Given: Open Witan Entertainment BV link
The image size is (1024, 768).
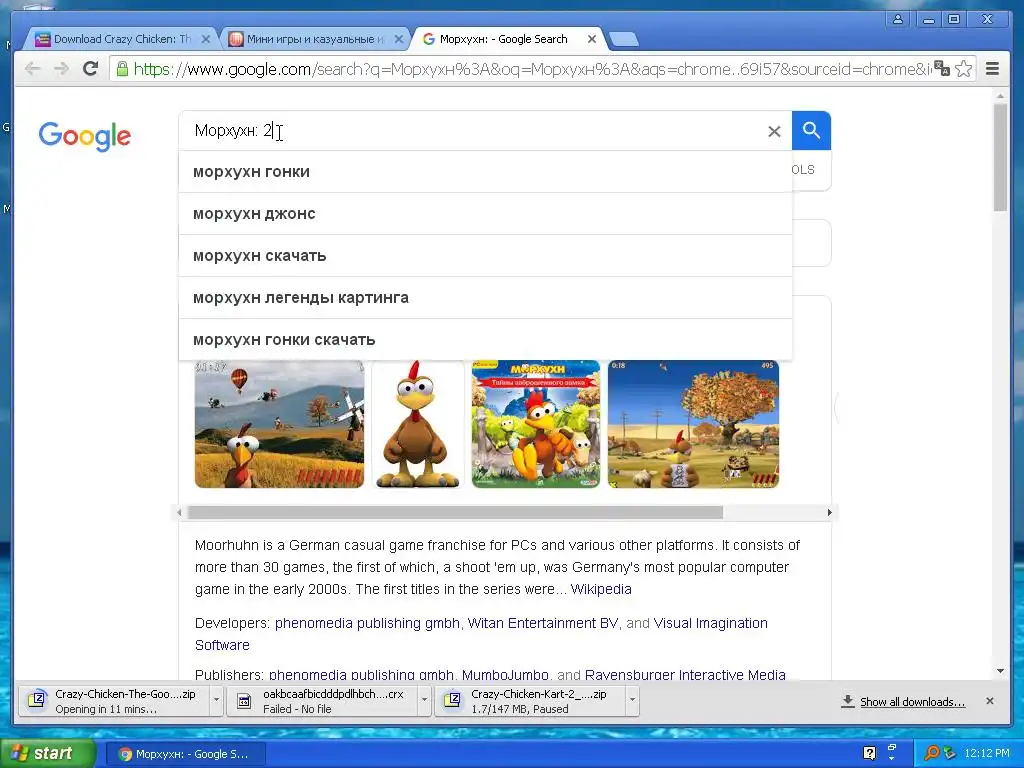Looking at the screenshot, I should tap(543, 623).
